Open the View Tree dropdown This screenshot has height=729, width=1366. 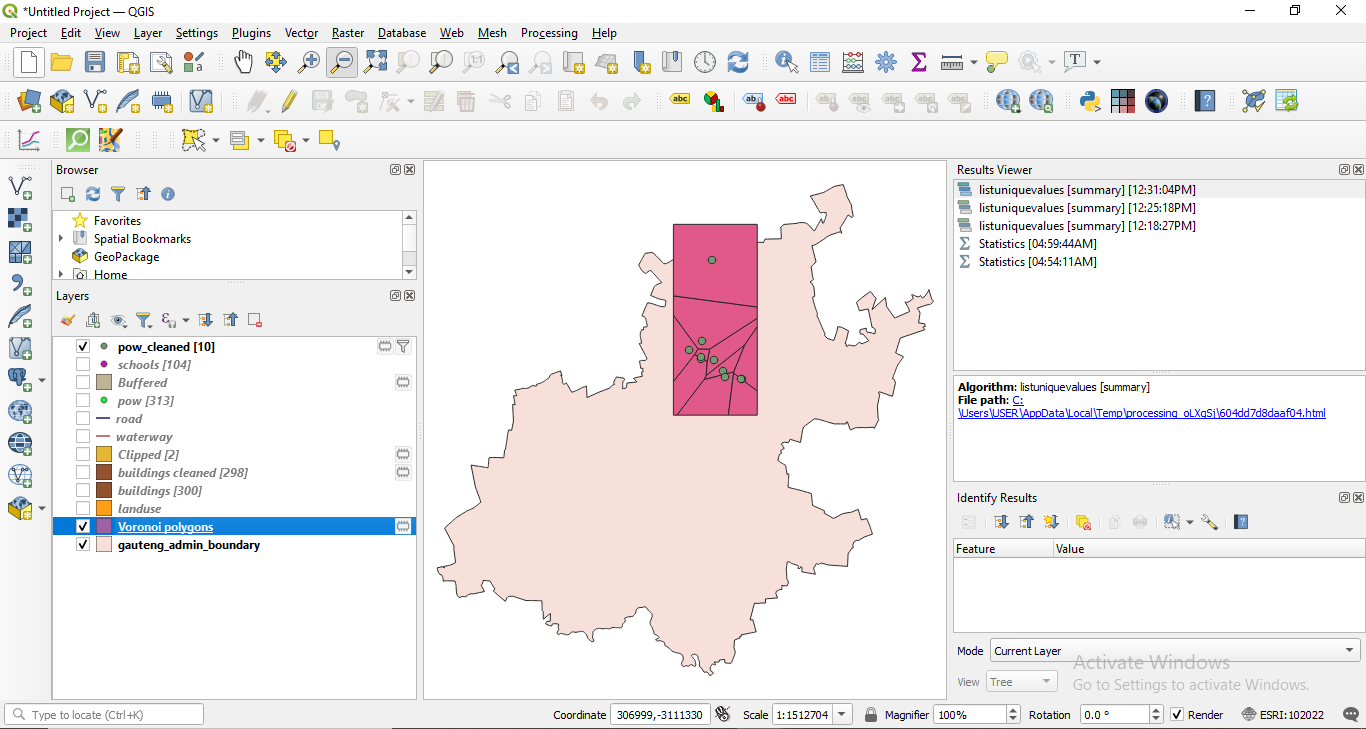coord(1021,682)
